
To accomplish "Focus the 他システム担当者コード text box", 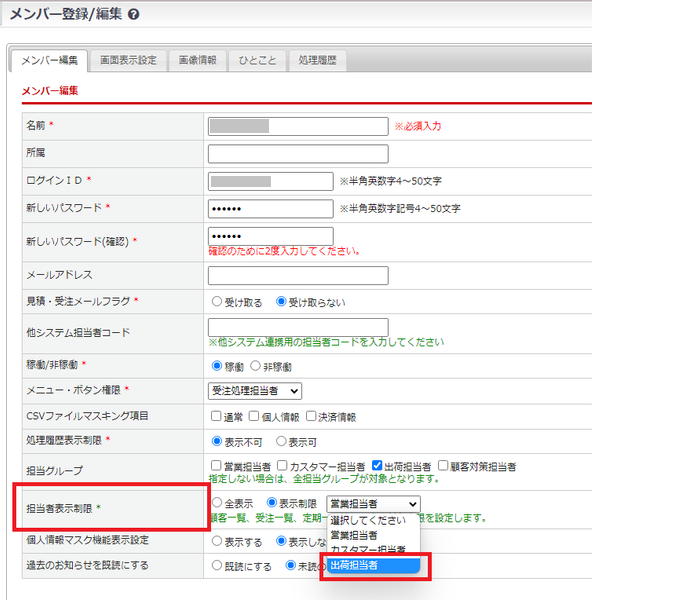I will coord(297,327).
